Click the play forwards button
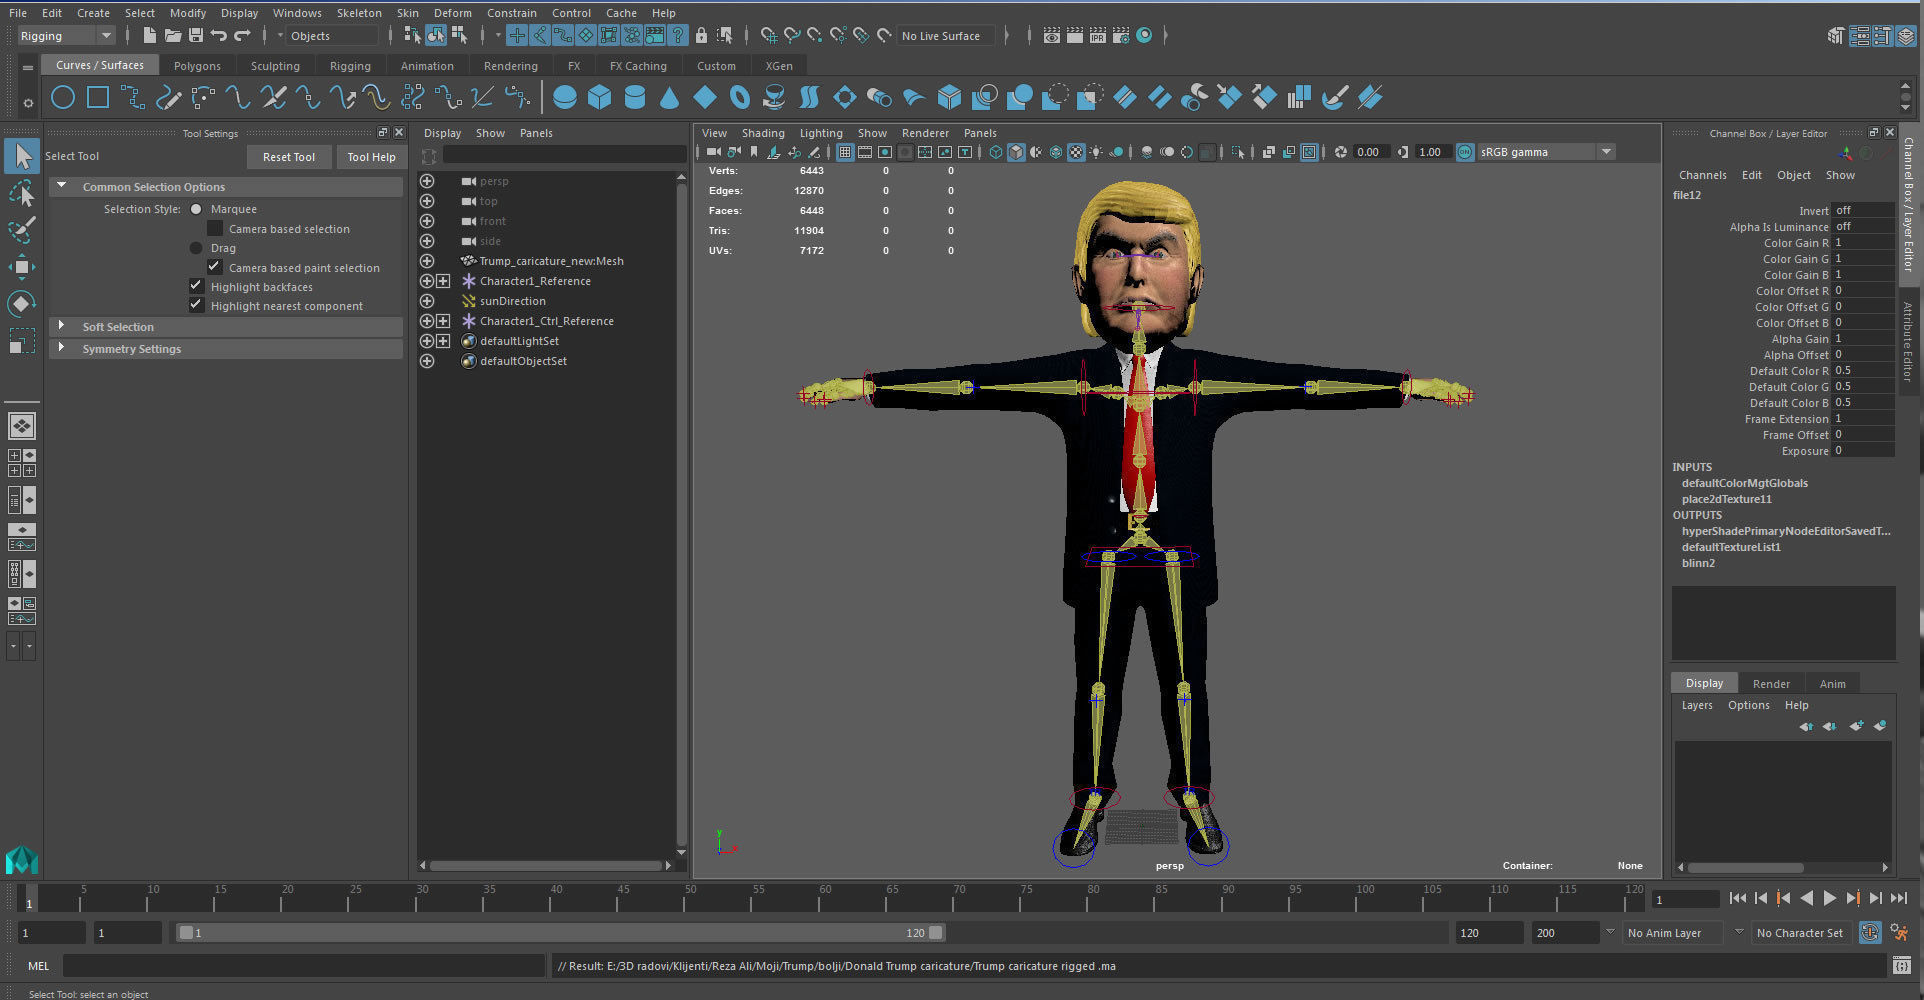This screenshot has width=1924, height=1000. [x=1829, y=898]
